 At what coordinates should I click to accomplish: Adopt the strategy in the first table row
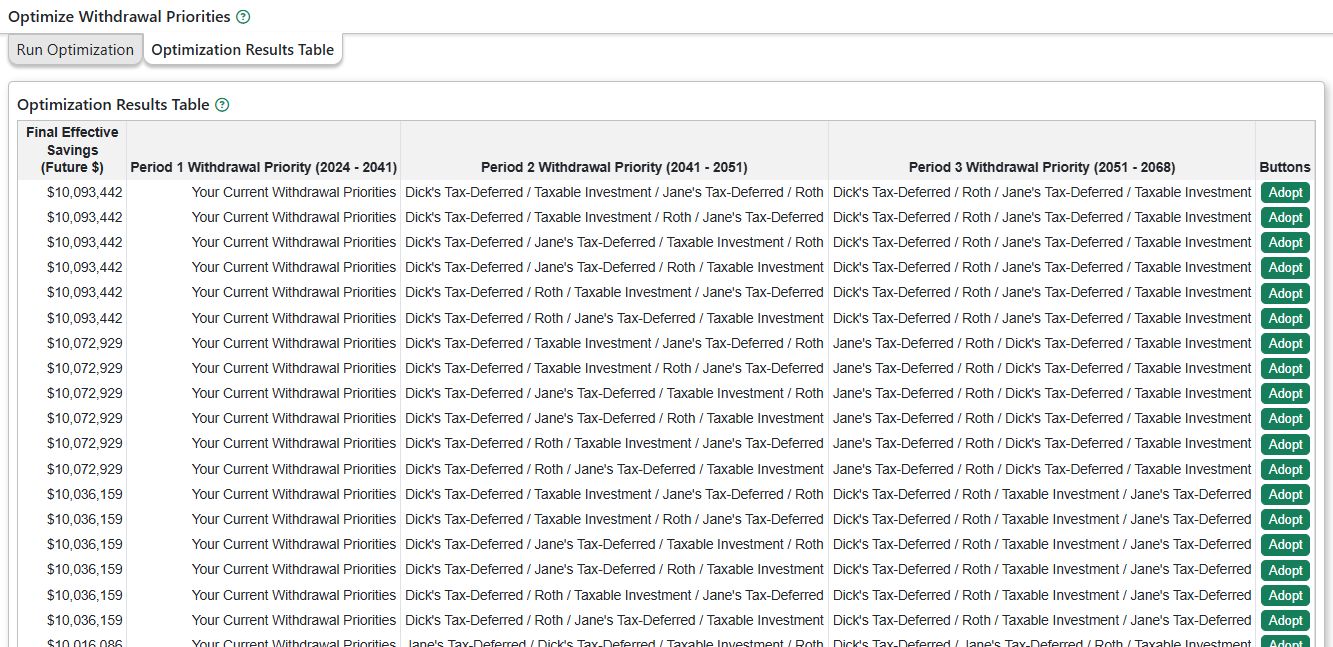(x=1285, y=193)
